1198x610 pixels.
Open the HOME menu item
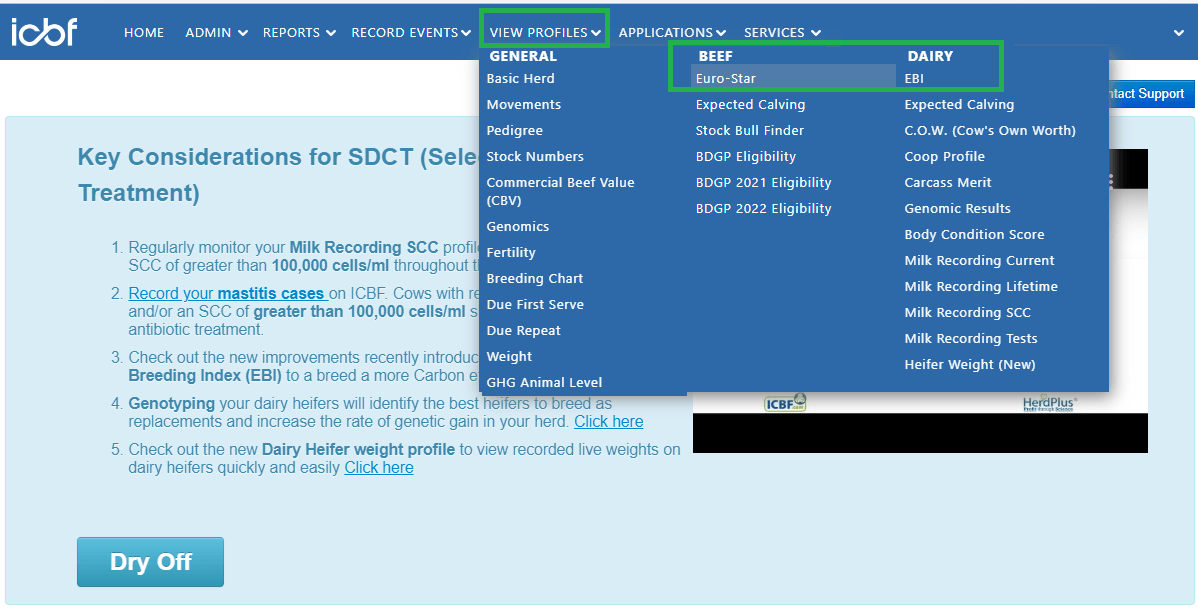(x=144, y=33)
